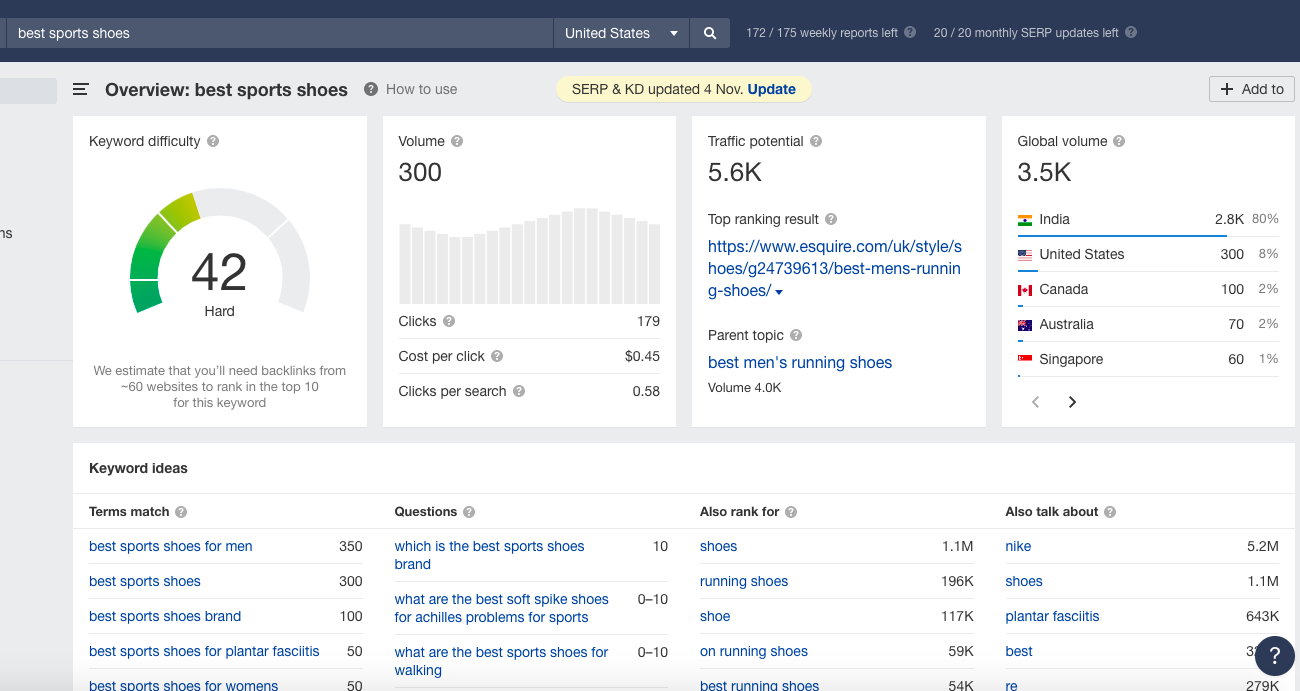Click the help icon next to Terms match

click(x=181, y=512)
